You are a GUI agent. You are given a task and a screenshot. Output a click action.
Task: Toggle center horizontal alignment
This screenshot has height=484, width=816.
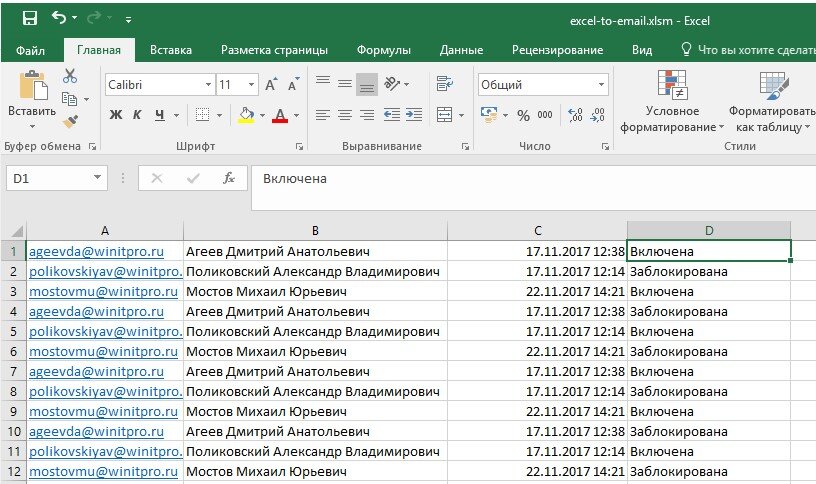click(345, 114)
